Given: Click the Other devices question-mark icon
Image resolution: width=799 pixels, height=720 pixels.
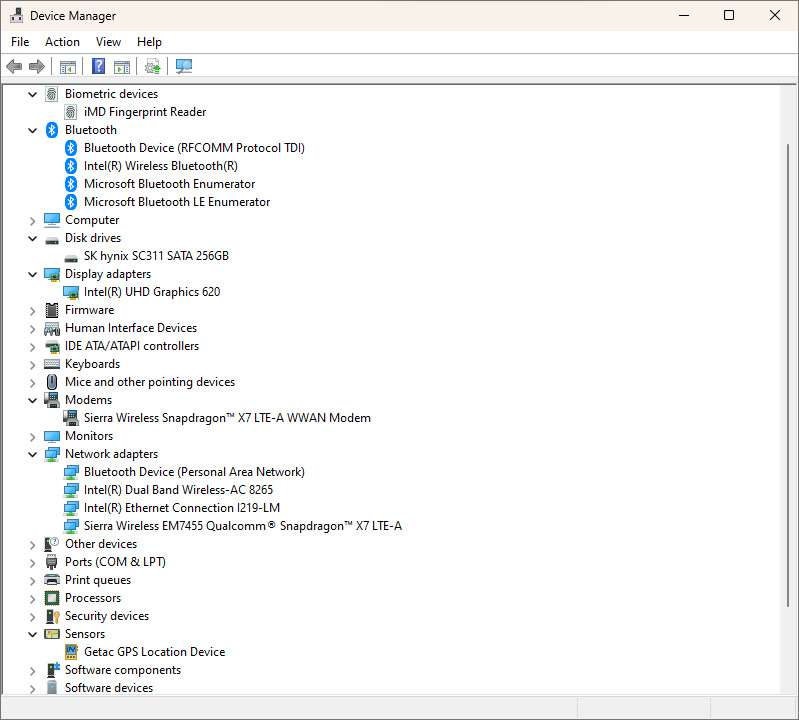Looking at the screenshot, I should click(x=52, y=544).
